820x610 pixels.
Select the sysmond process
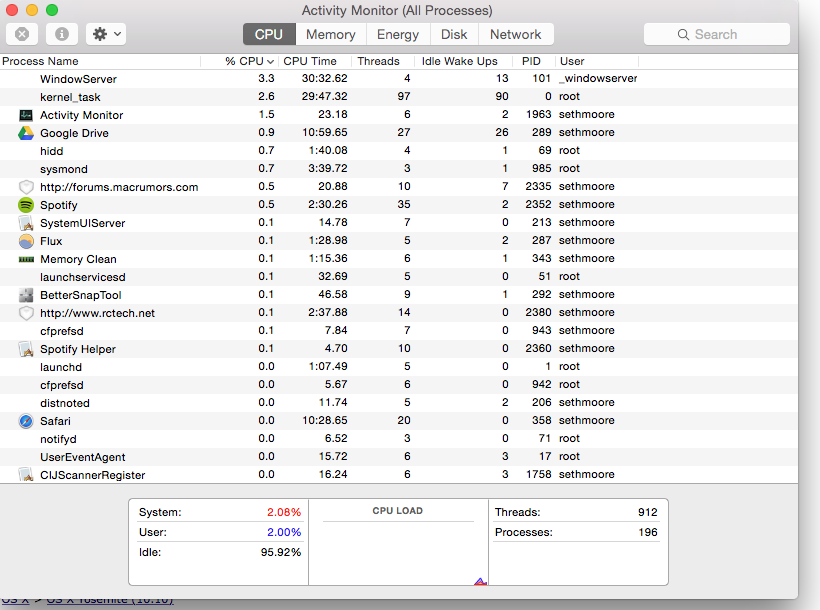click(x=398, y=169)
